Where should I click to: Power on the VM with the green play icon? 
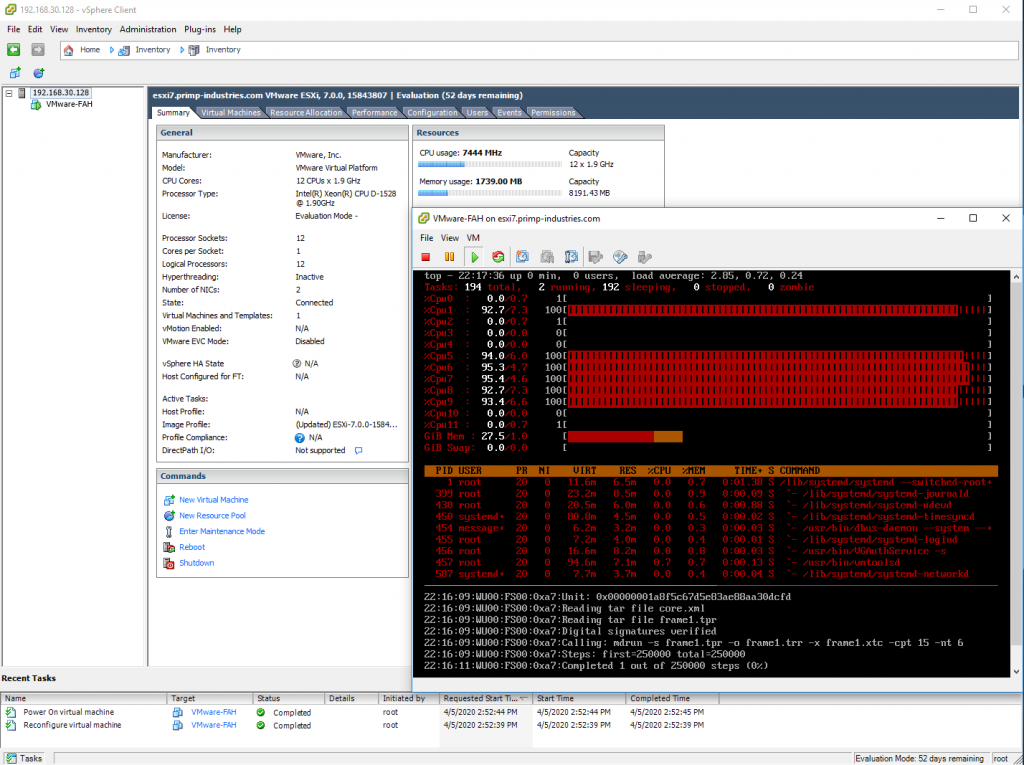point(473,257)
